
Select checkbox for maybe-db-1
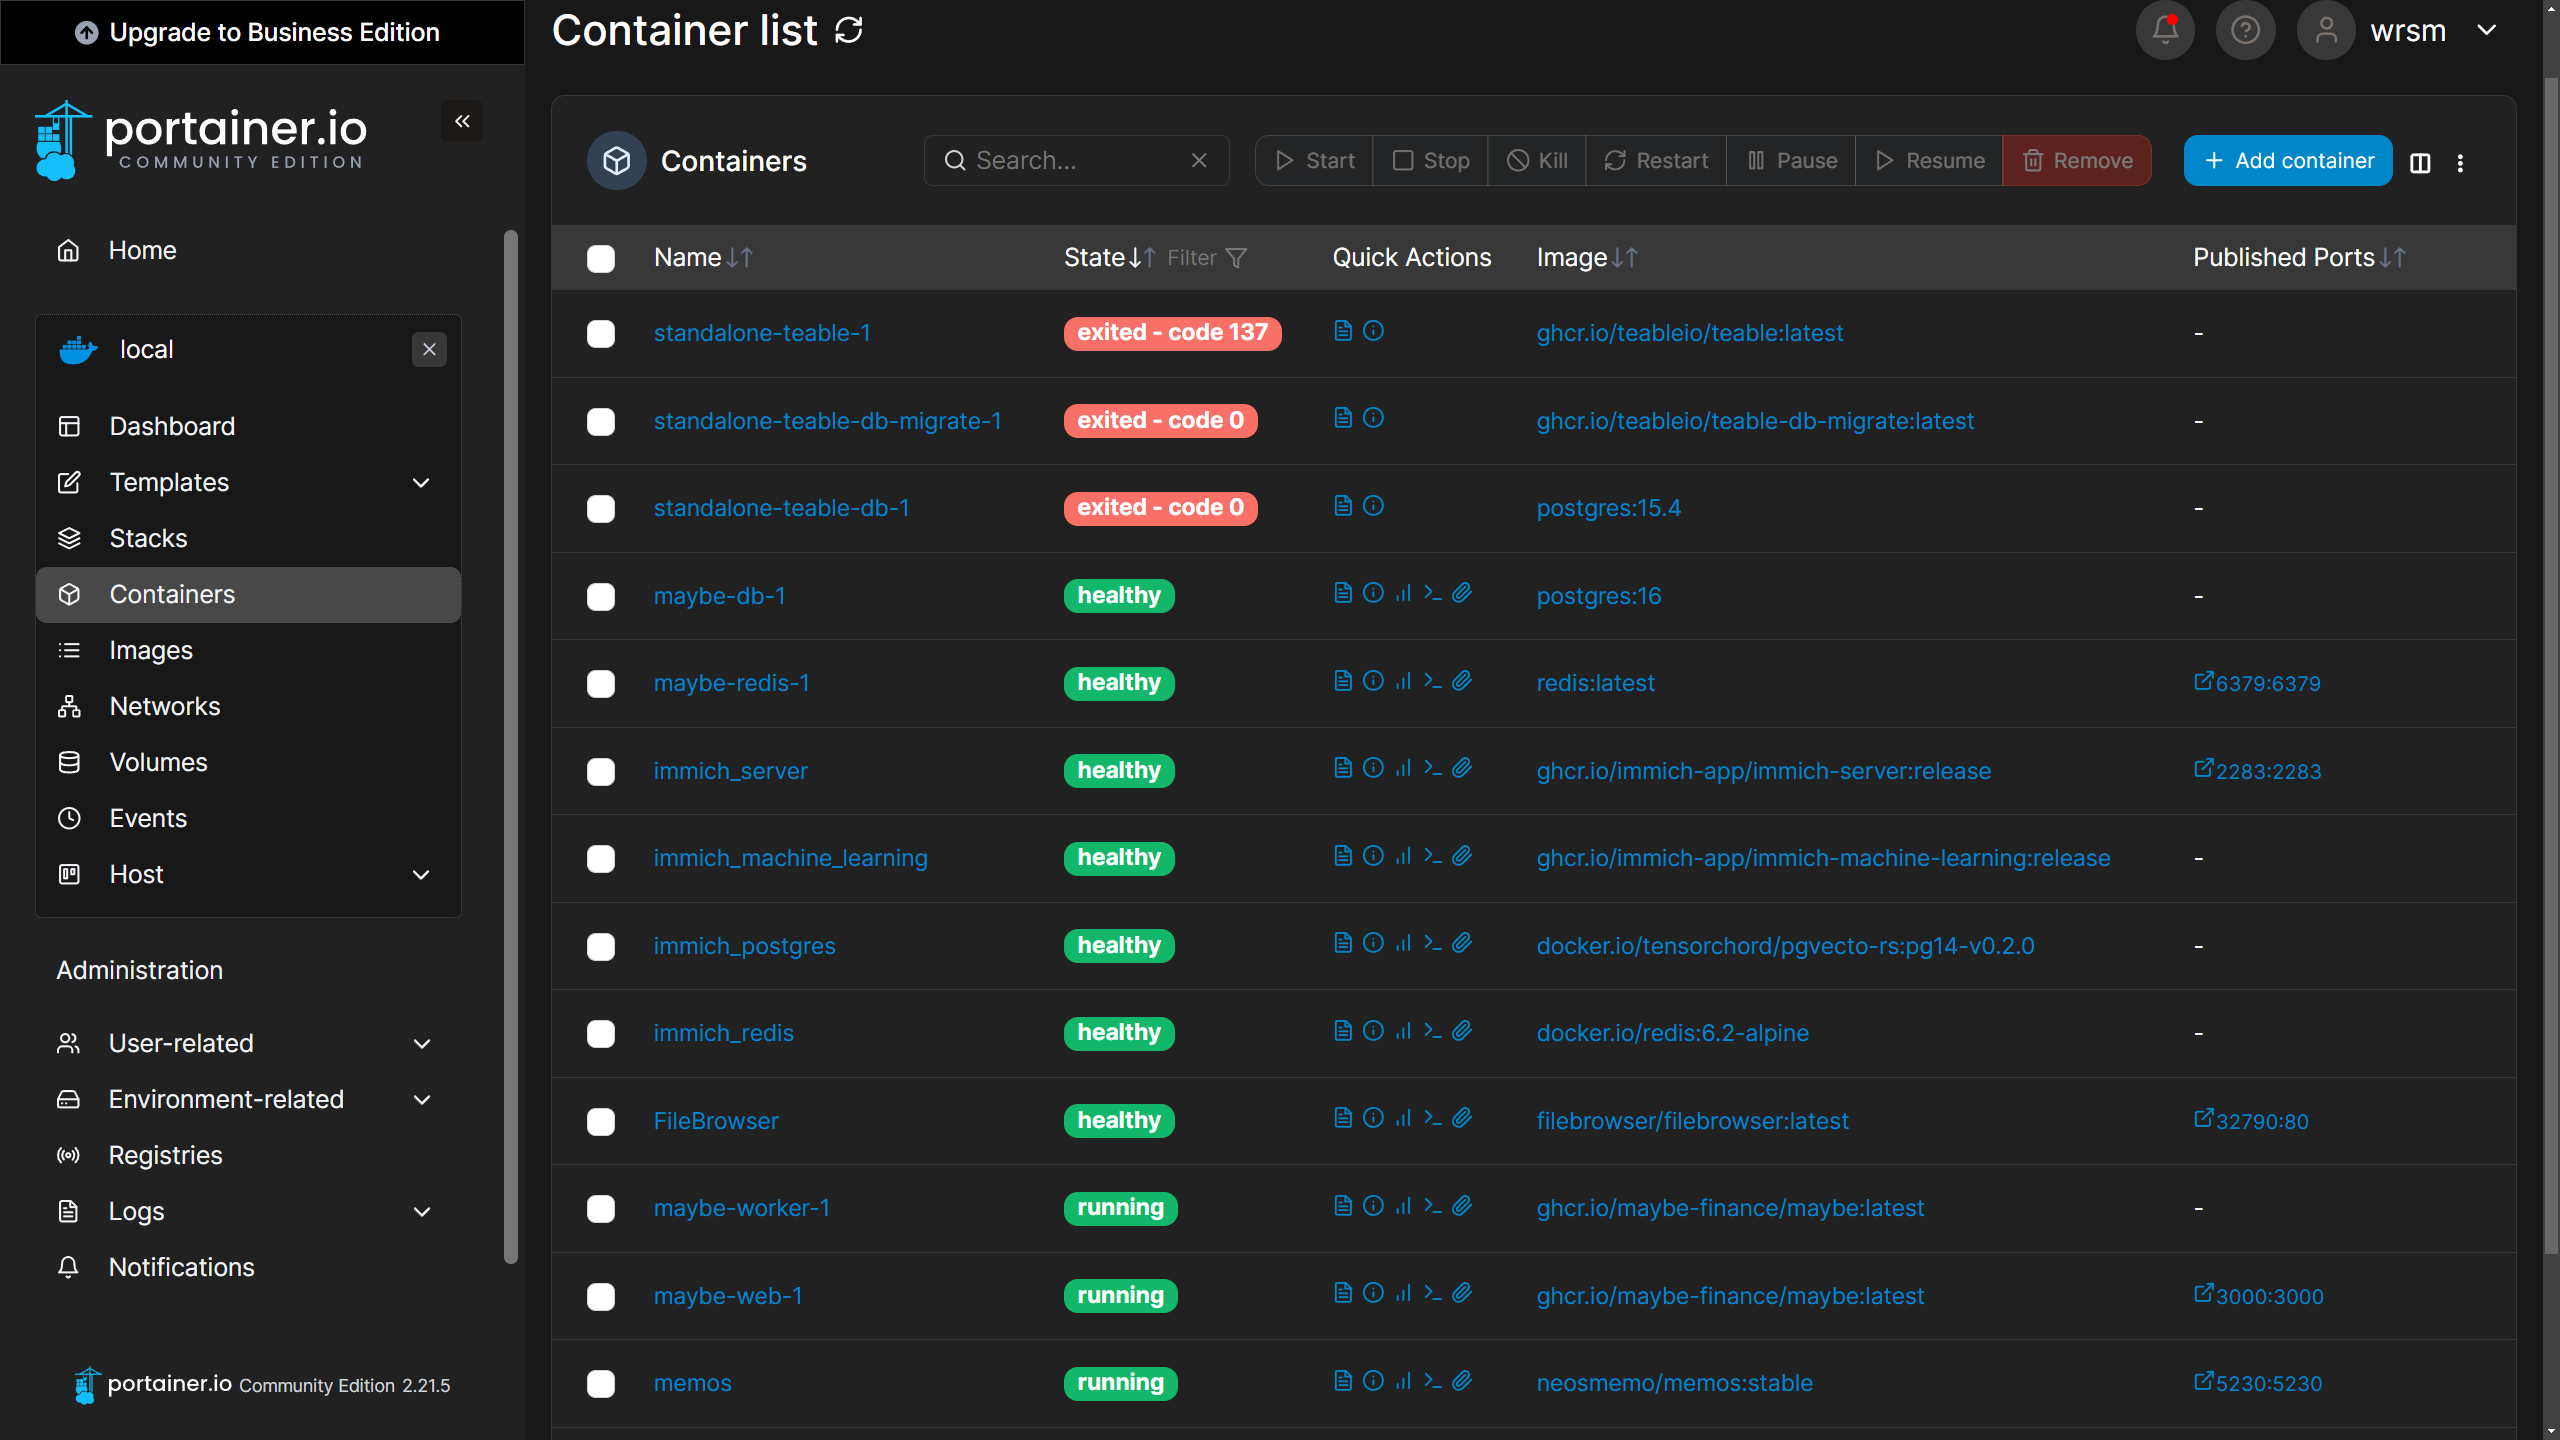[601, 597]
